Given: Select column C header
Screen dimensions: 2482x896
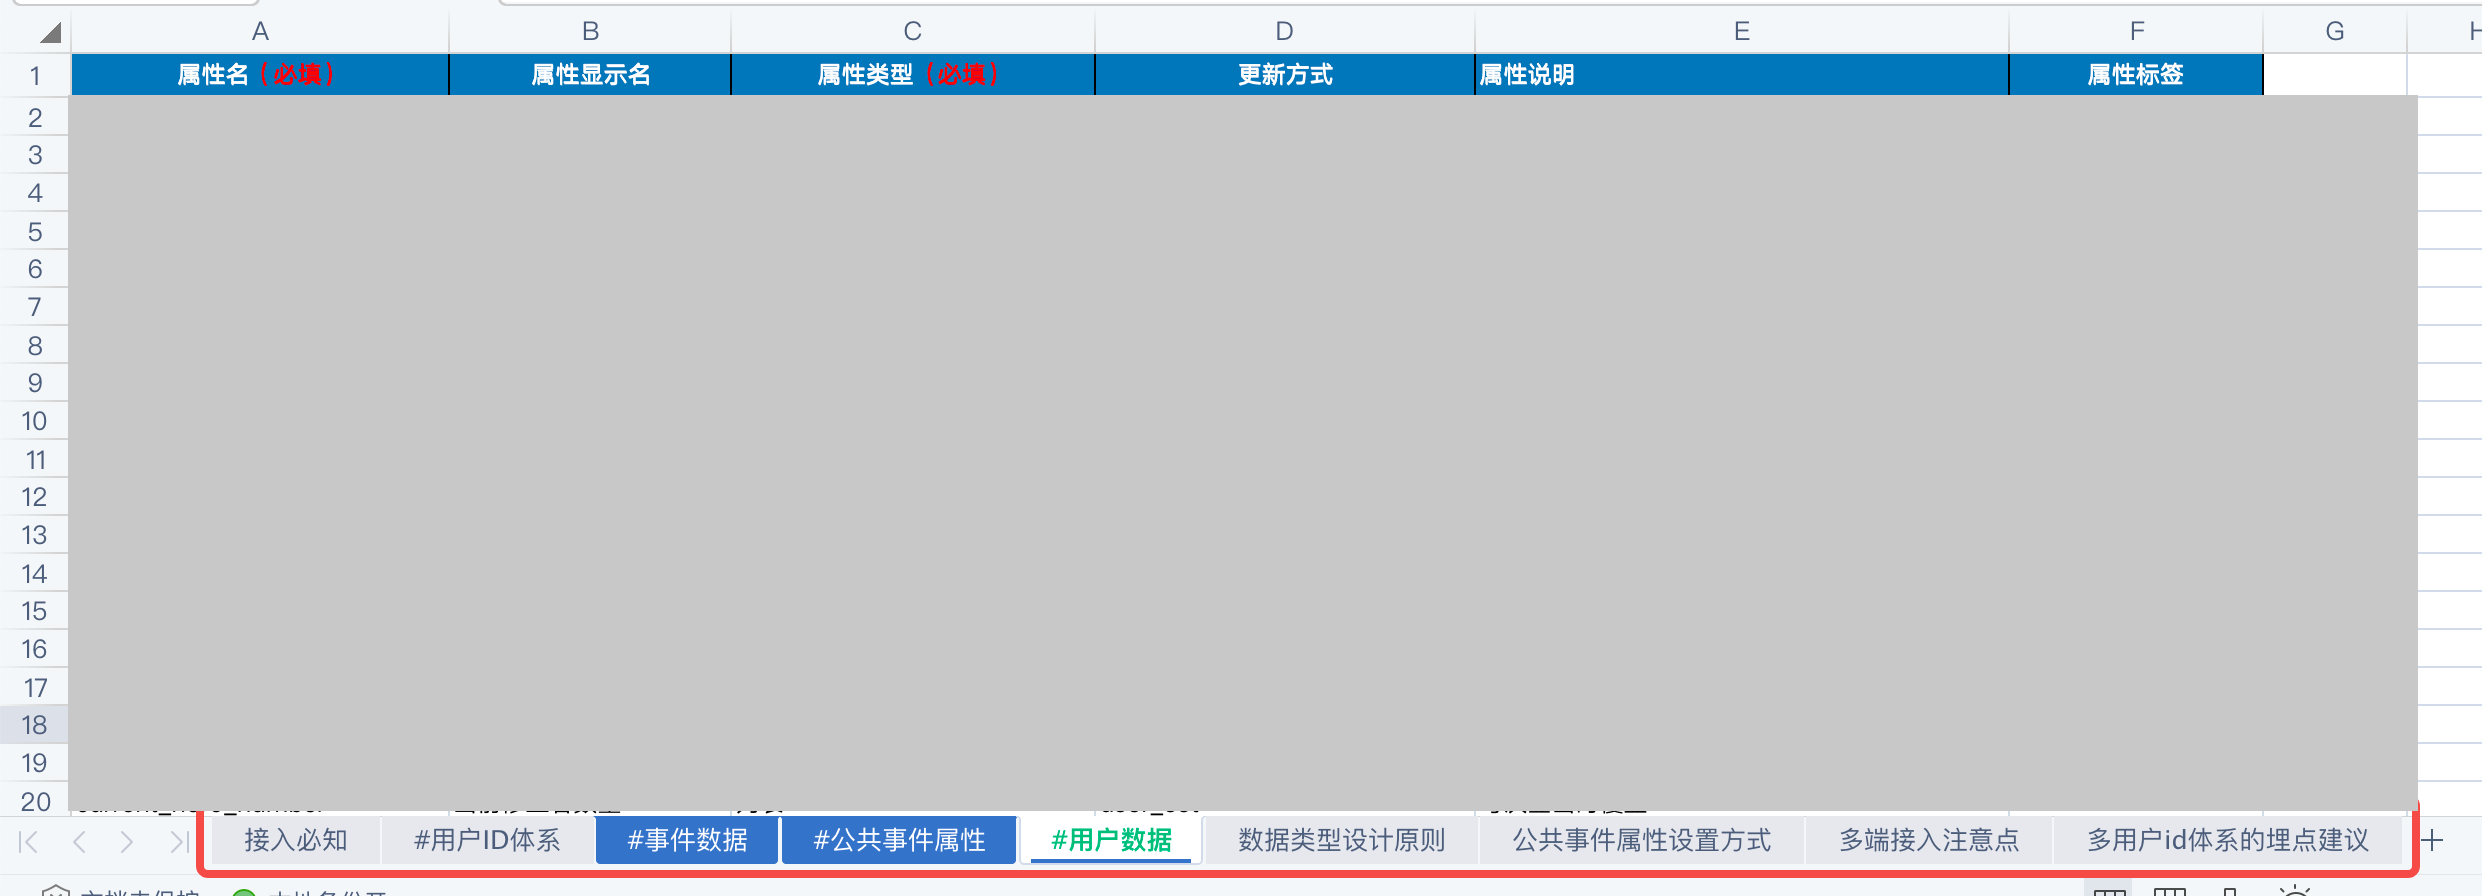Looking at the screenshot, I should coord(913,31).
